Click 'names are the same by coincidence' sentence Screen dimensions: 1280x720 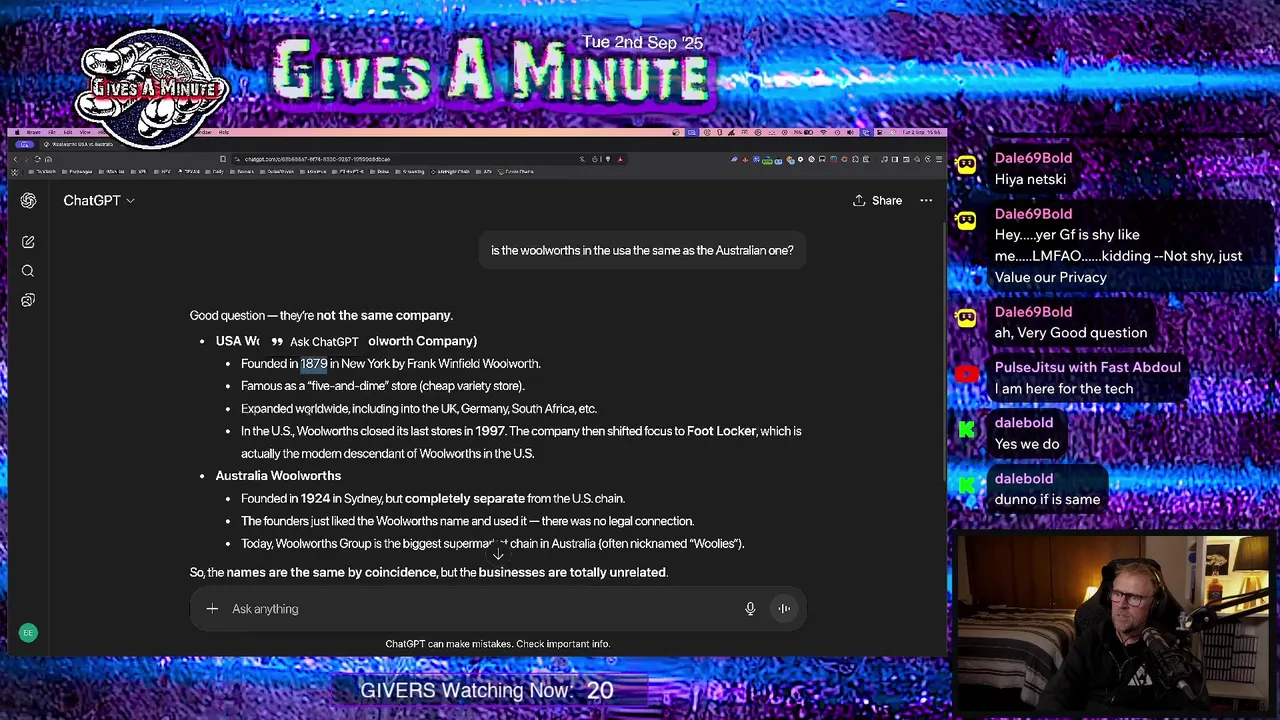pyautogui.click(x=428, y=572)
